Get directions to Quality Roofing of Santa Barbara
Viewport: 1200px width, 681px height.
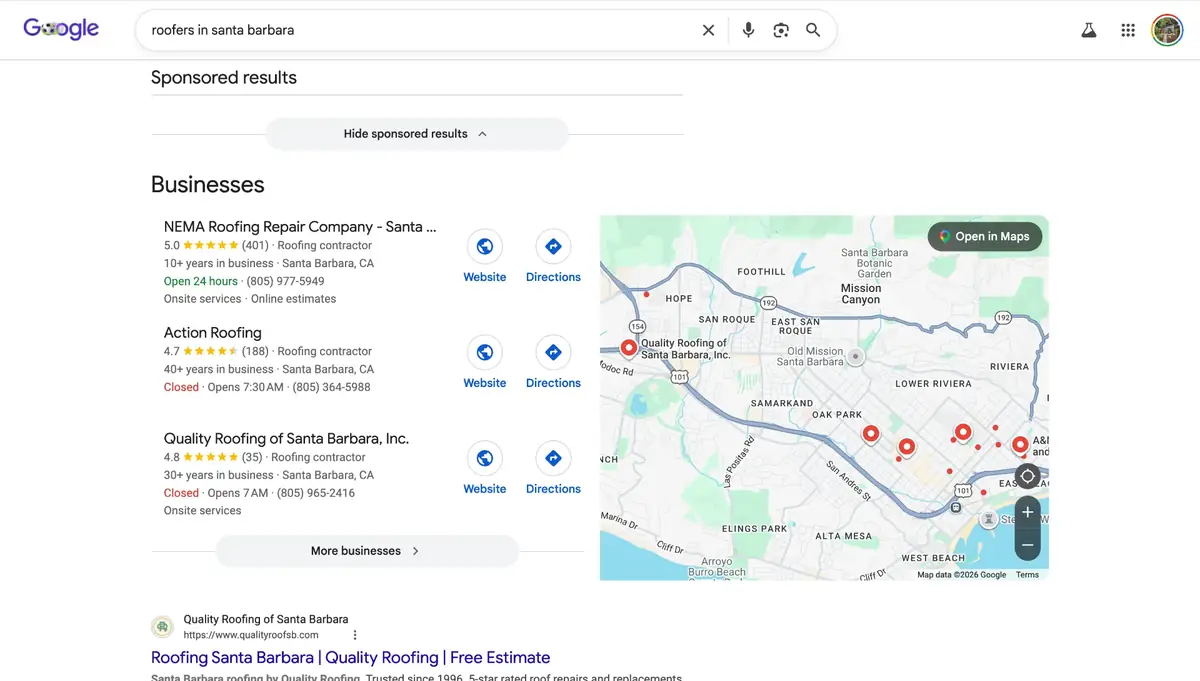tap(553, 458)
